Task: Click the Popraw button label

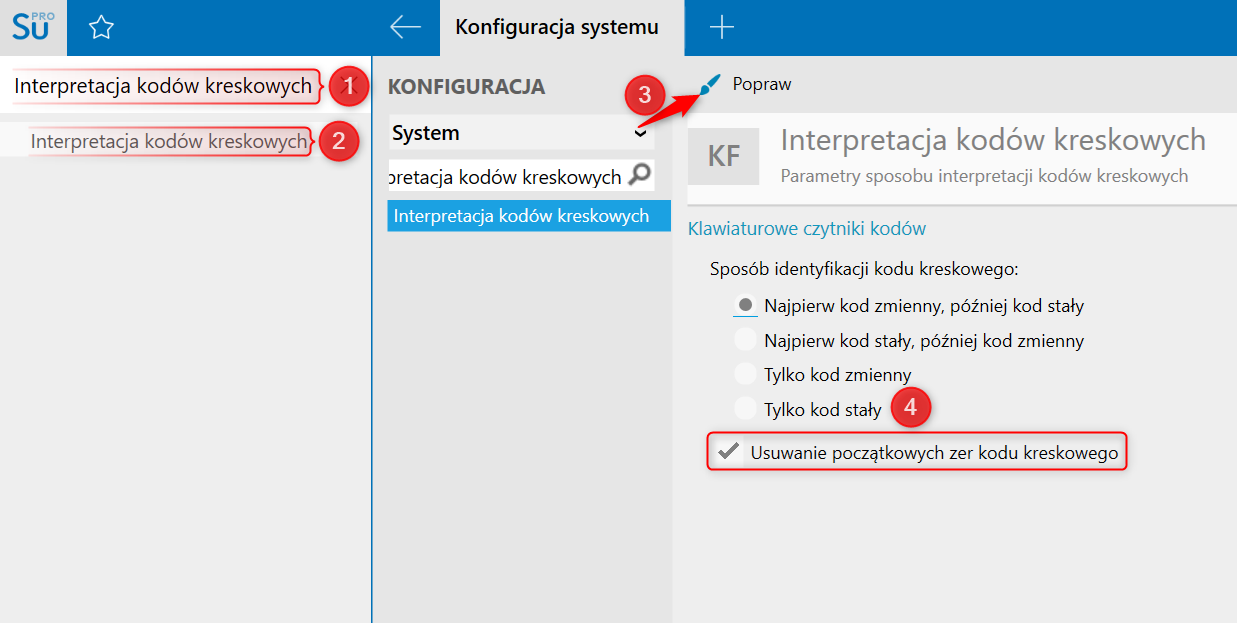Action: pyautogui.click(x=762, y=85)
